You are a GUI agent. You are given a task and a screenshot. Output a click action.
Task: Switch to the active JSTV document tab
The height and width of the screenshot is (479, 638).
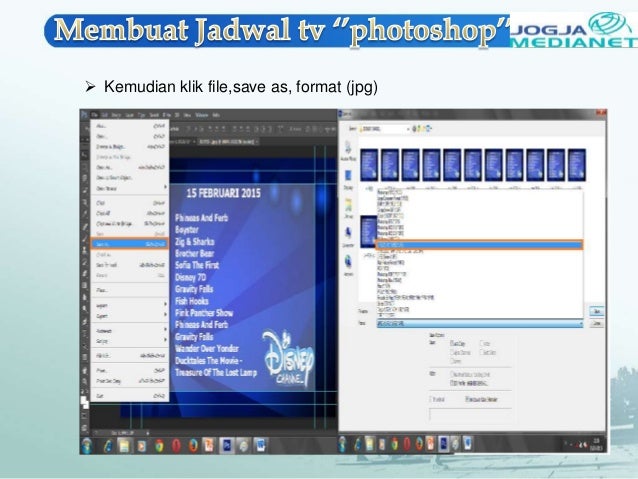[228, 142]
